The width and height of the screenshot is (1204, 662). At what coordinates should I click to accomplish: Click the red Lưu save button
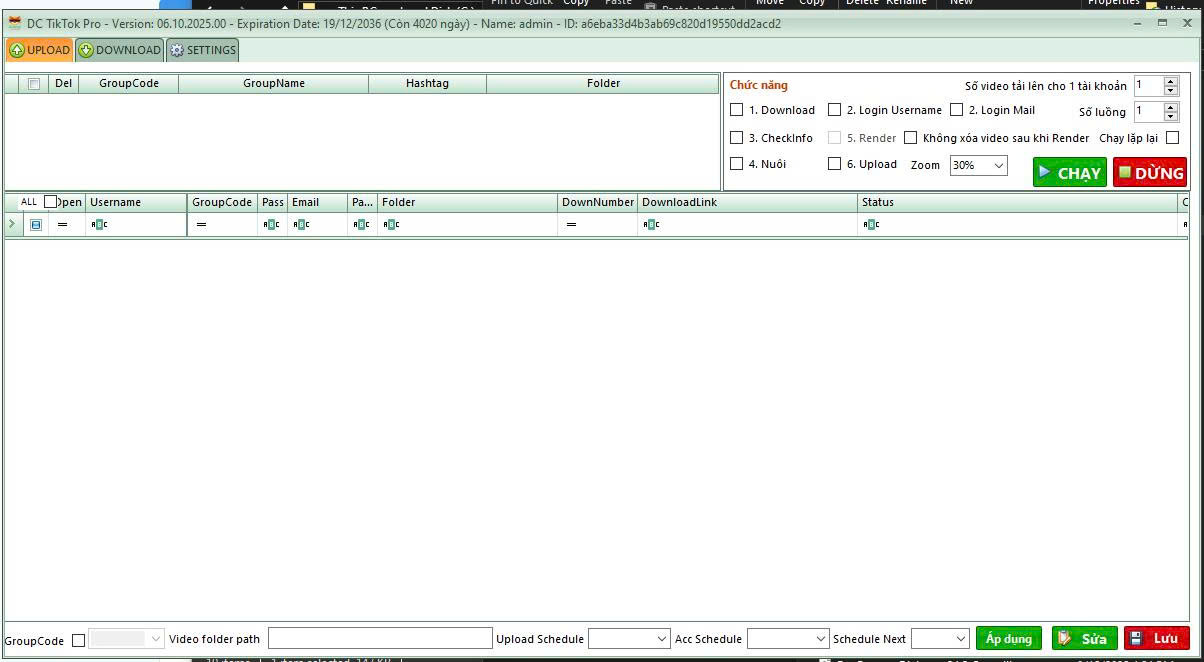click(1157, 639)
